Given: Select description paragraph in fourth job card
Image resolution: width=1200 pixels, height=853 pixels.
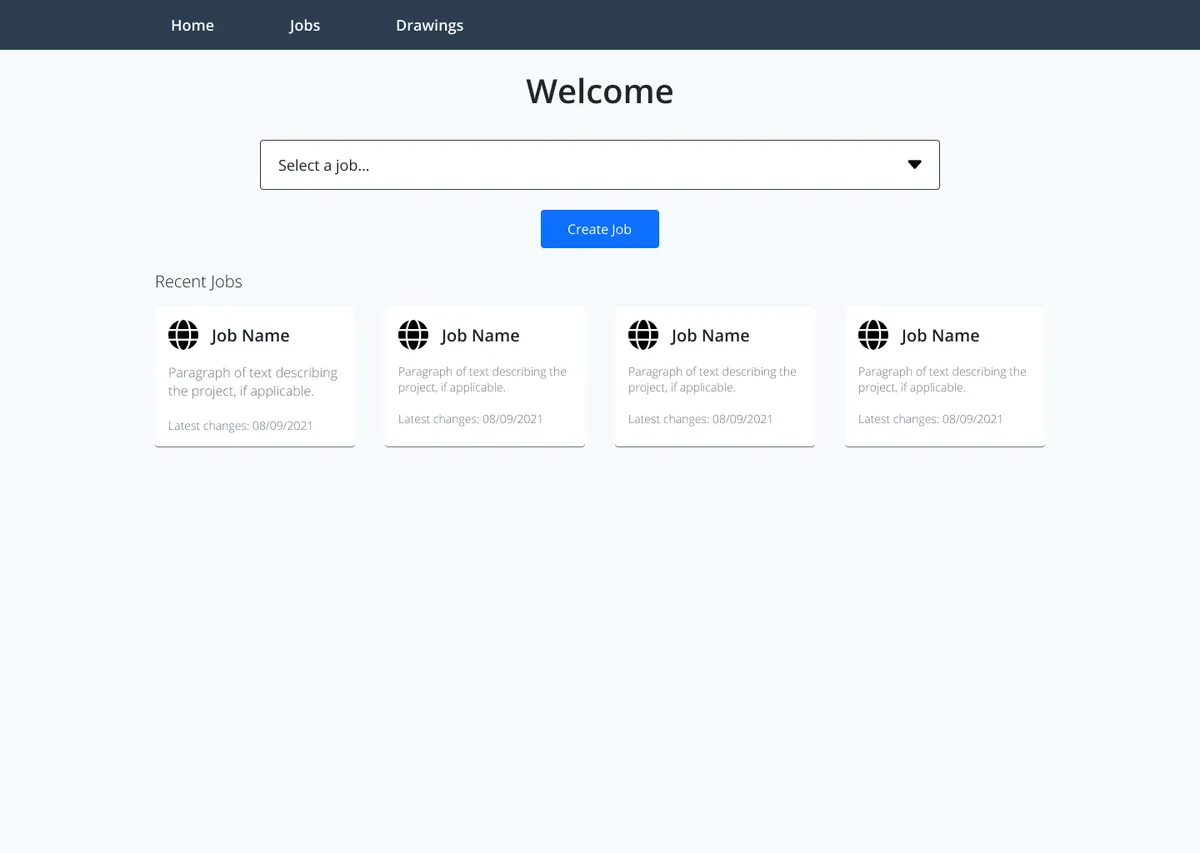Looking at the screenshot, I should [x=942, y=379].
